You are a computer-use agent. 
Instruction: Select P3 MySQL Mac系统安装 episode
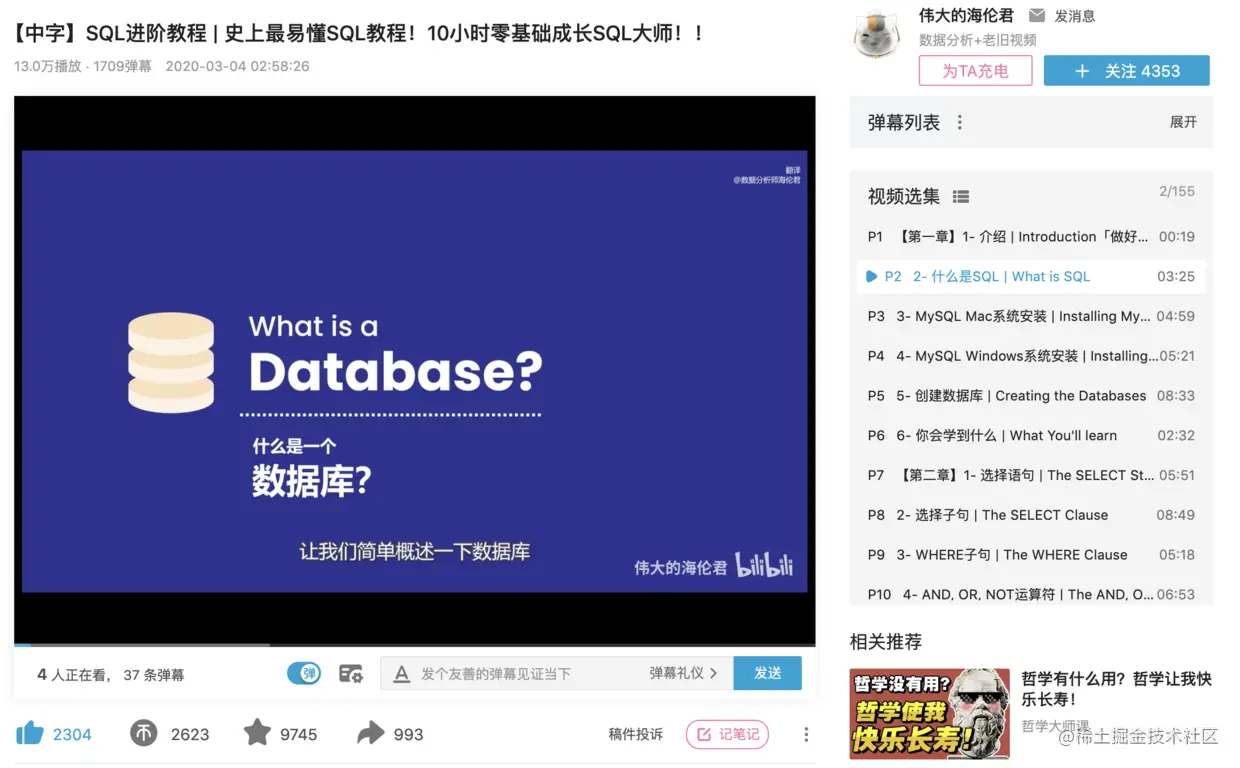(x=1031, y=316)
